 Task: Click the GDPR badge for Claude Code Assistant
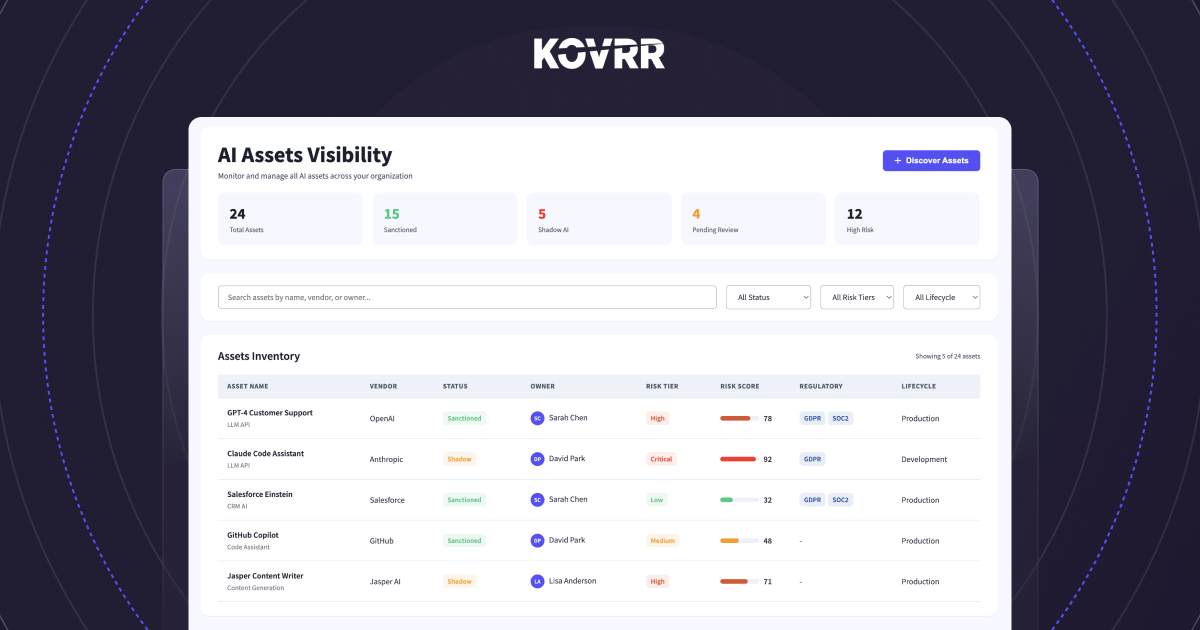812,458
